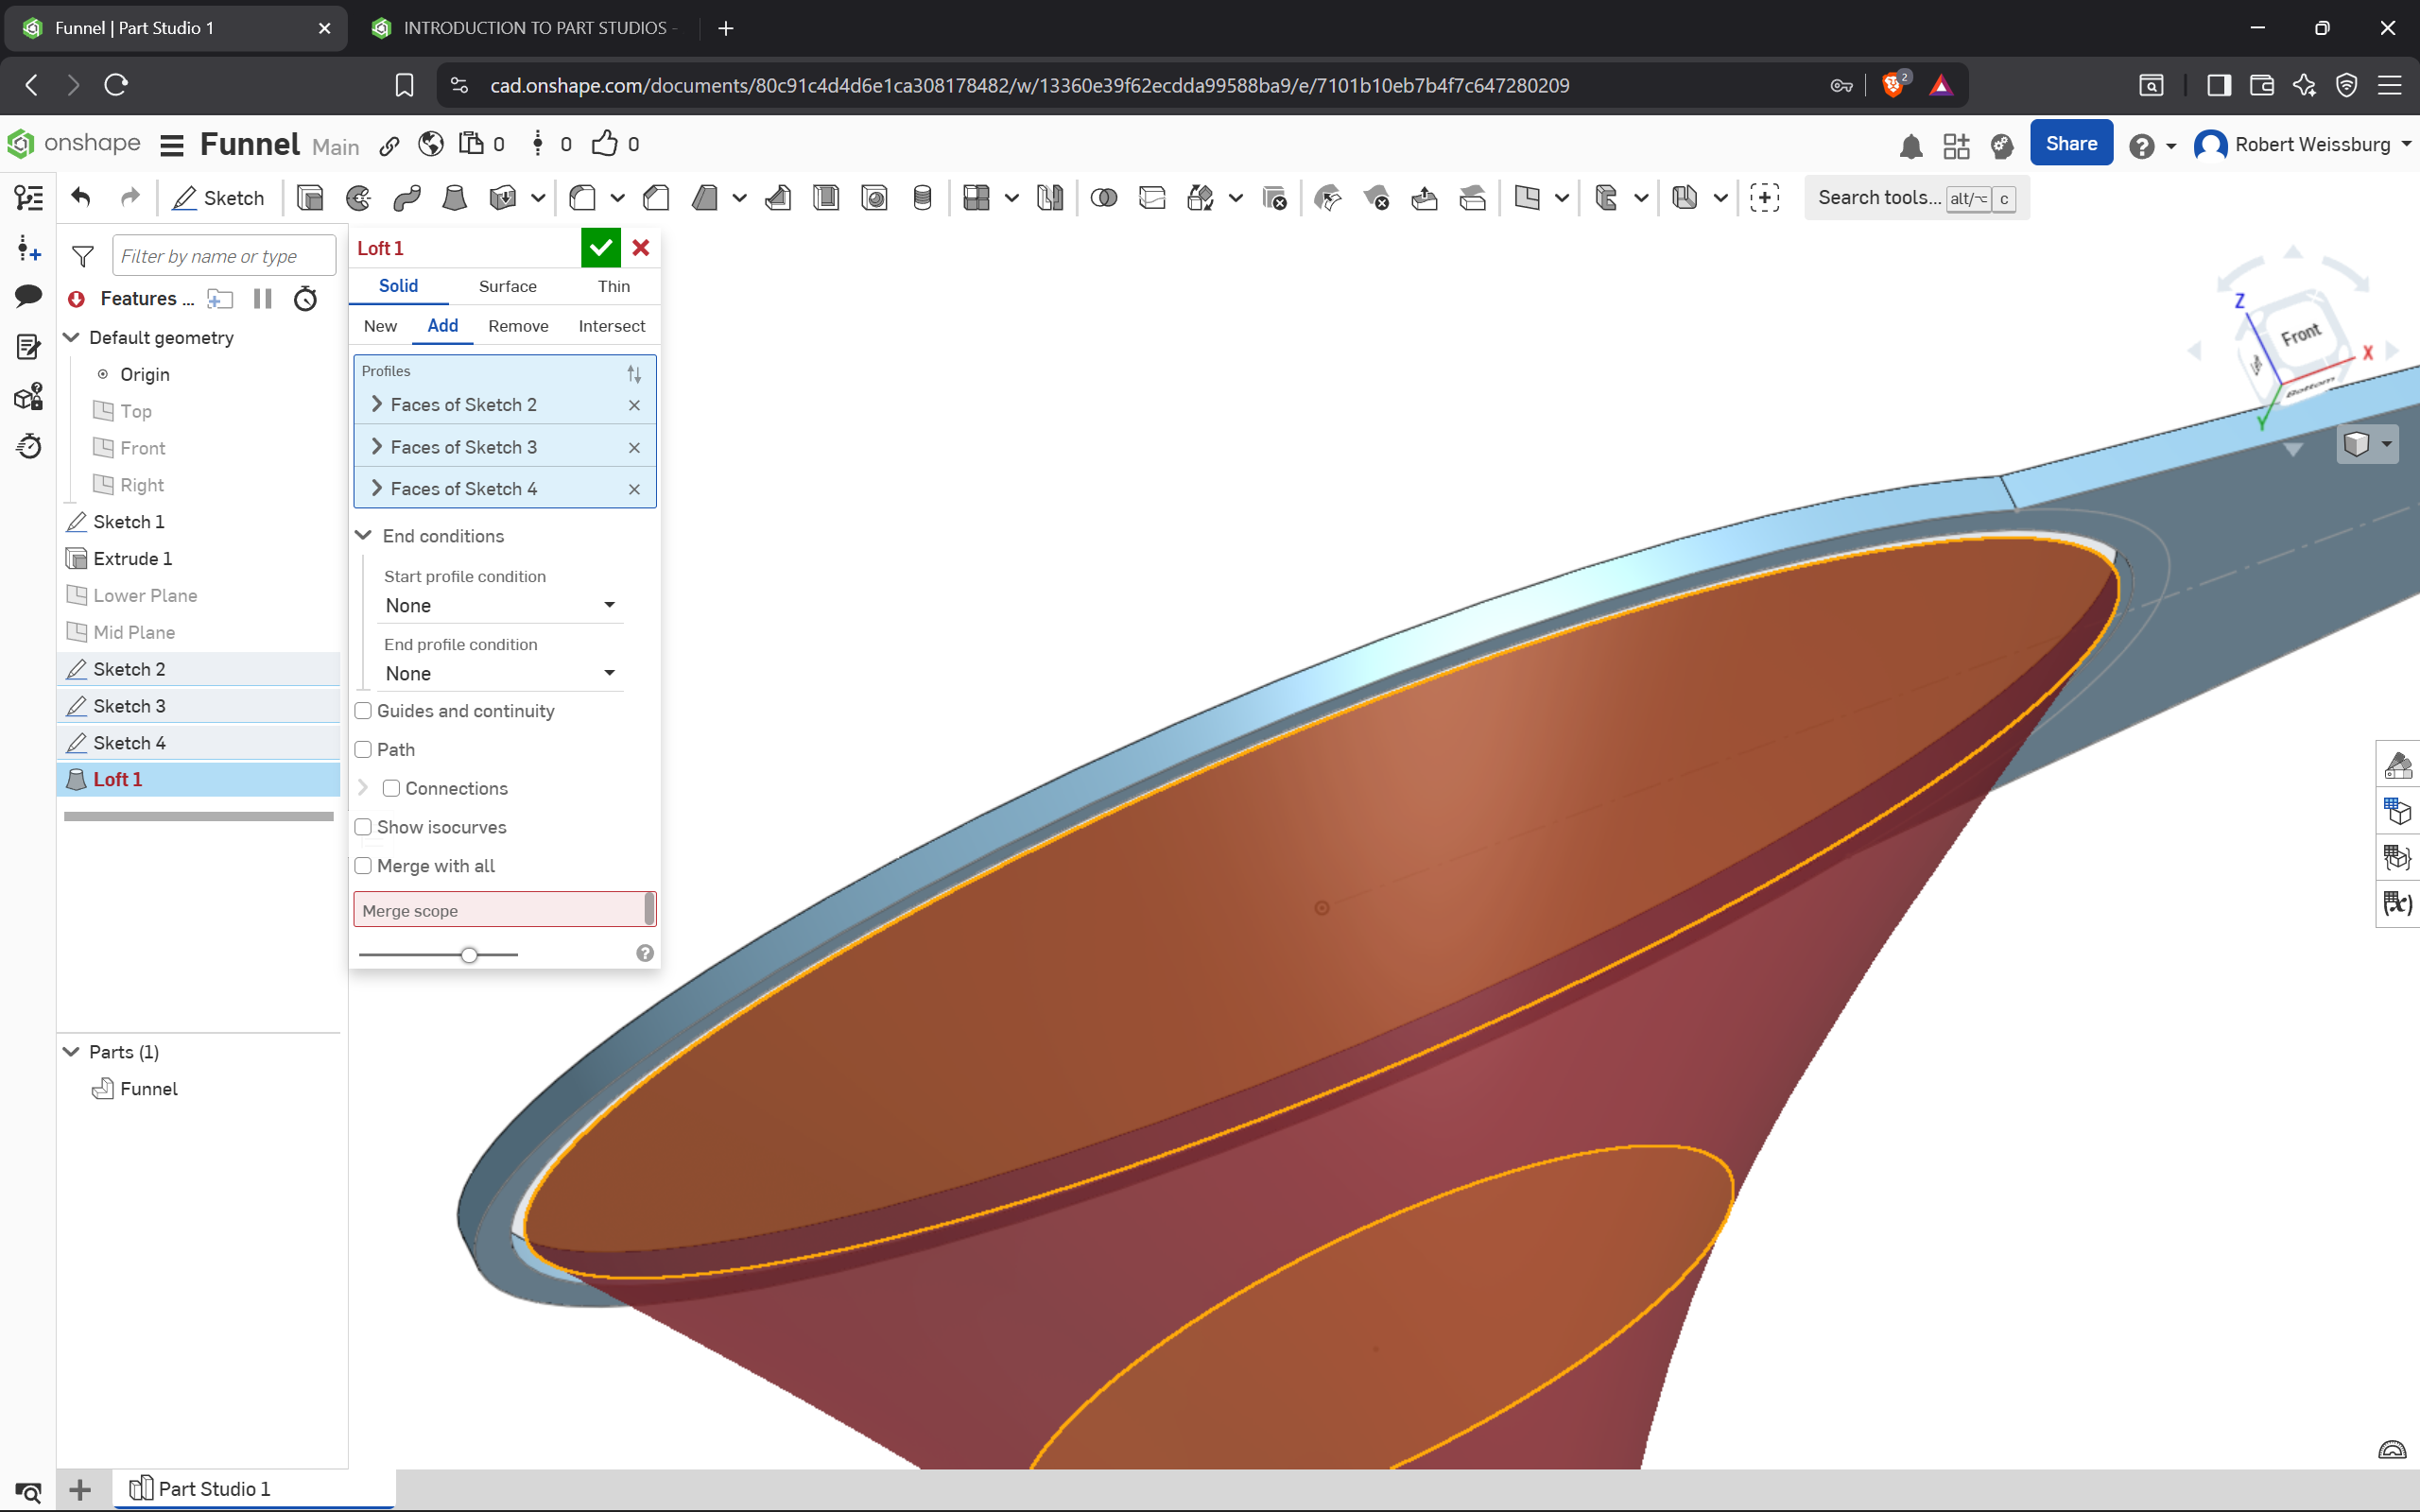Enable the Show isocurves checkbox
Screen dimensions: 2420x1512
click(364, 827)
